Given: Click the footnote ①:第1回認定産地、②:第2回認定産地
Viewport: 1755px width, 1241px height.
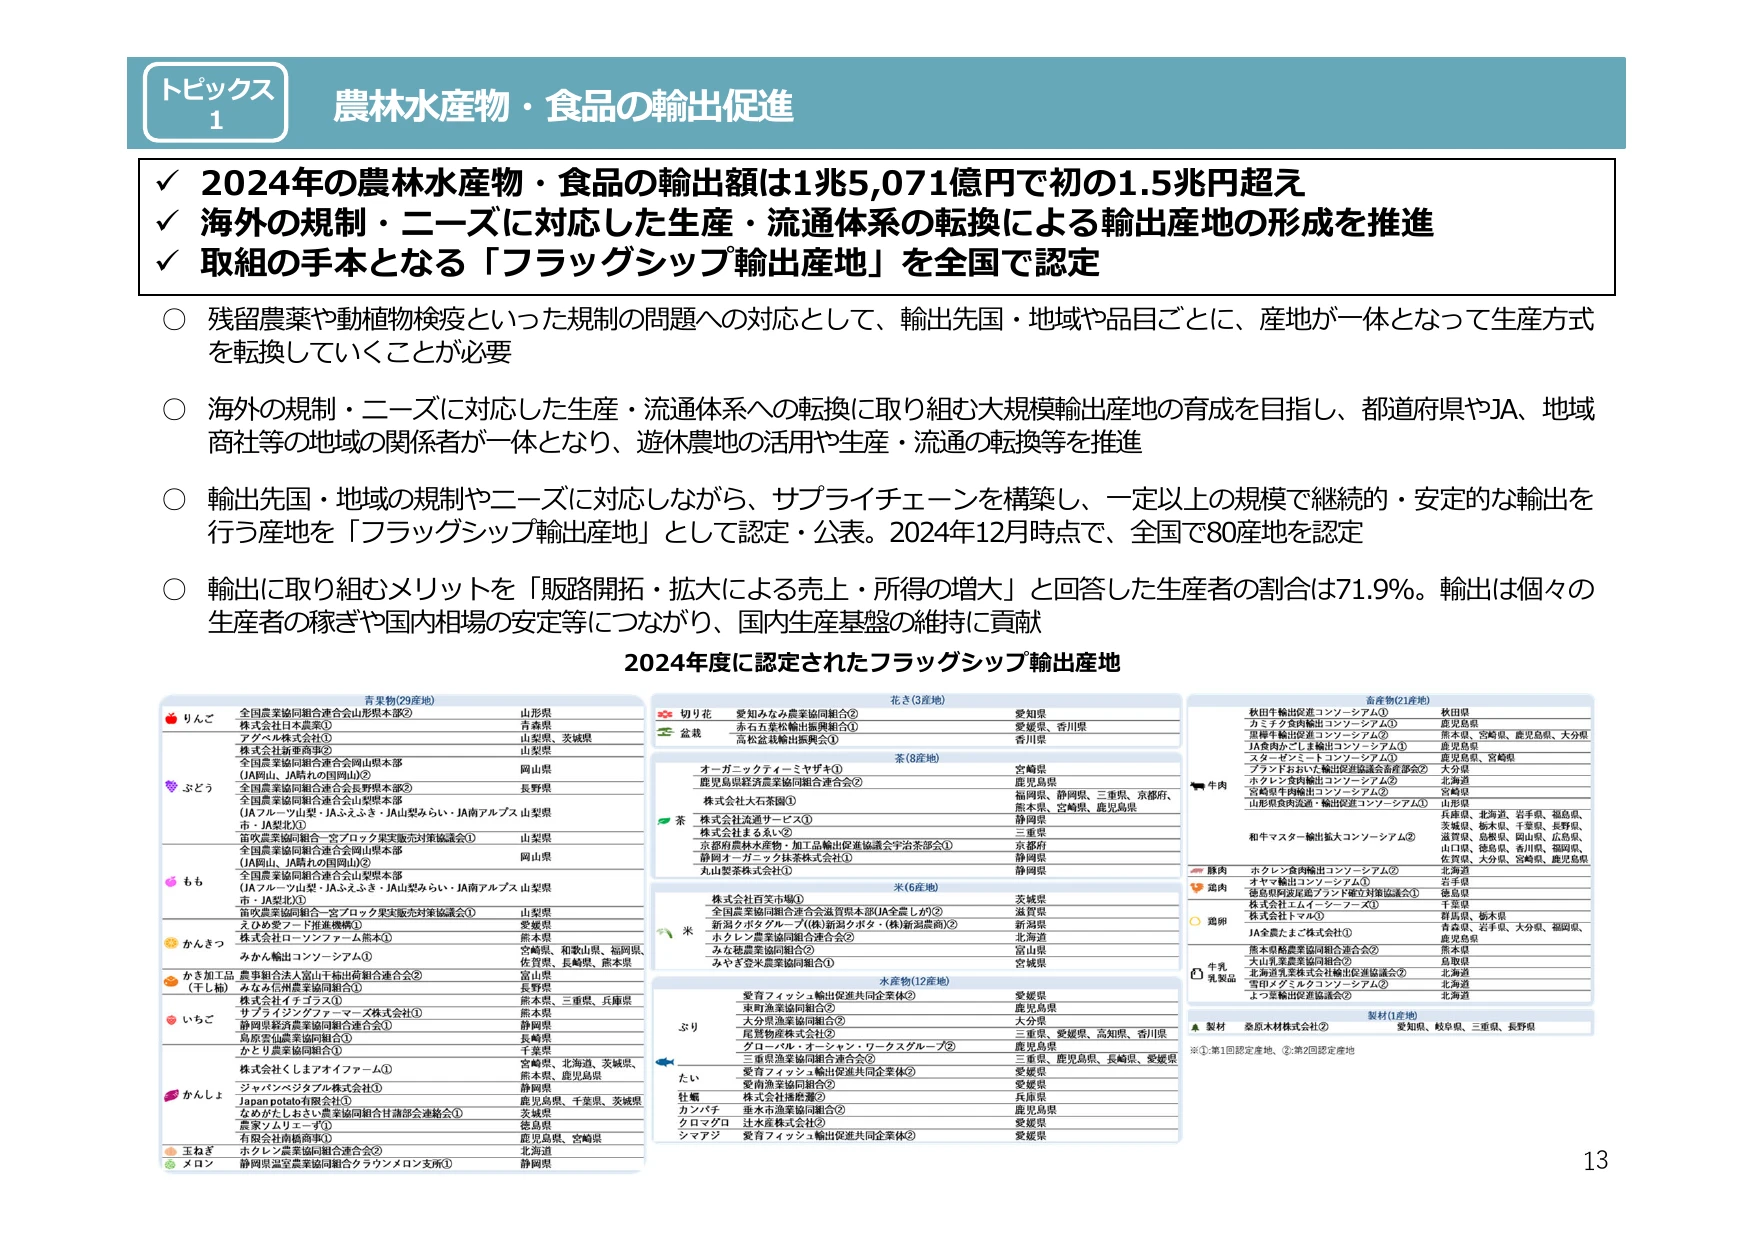Looking at the screenshot, I should point(1272,1050).
